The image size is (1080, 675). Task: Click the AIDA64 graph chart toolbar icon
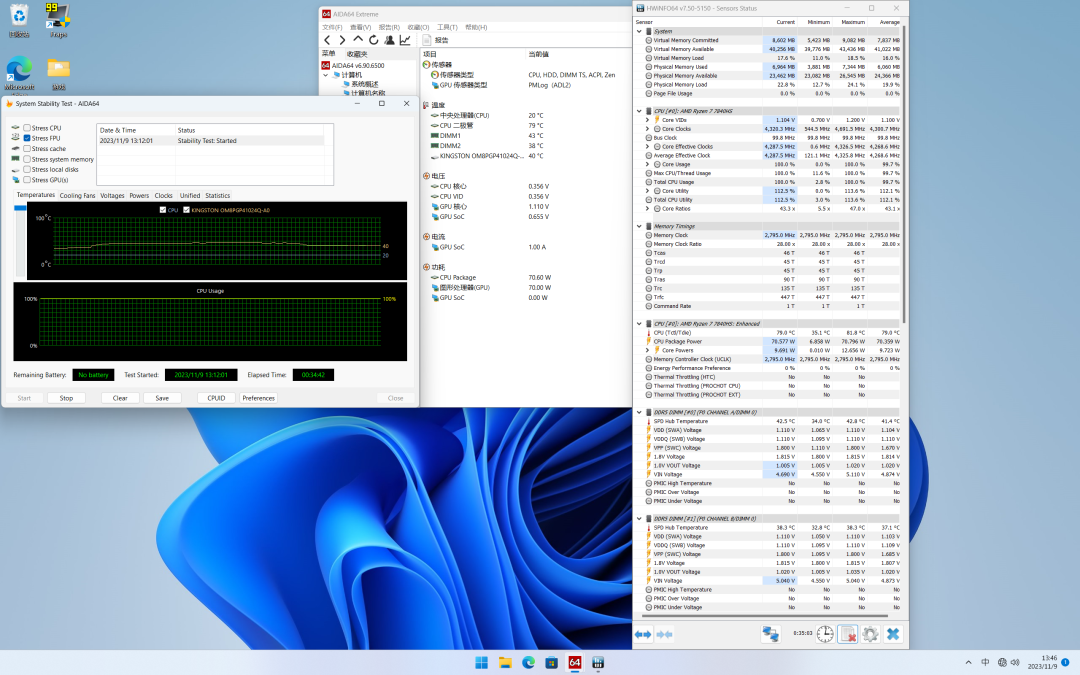405,40
